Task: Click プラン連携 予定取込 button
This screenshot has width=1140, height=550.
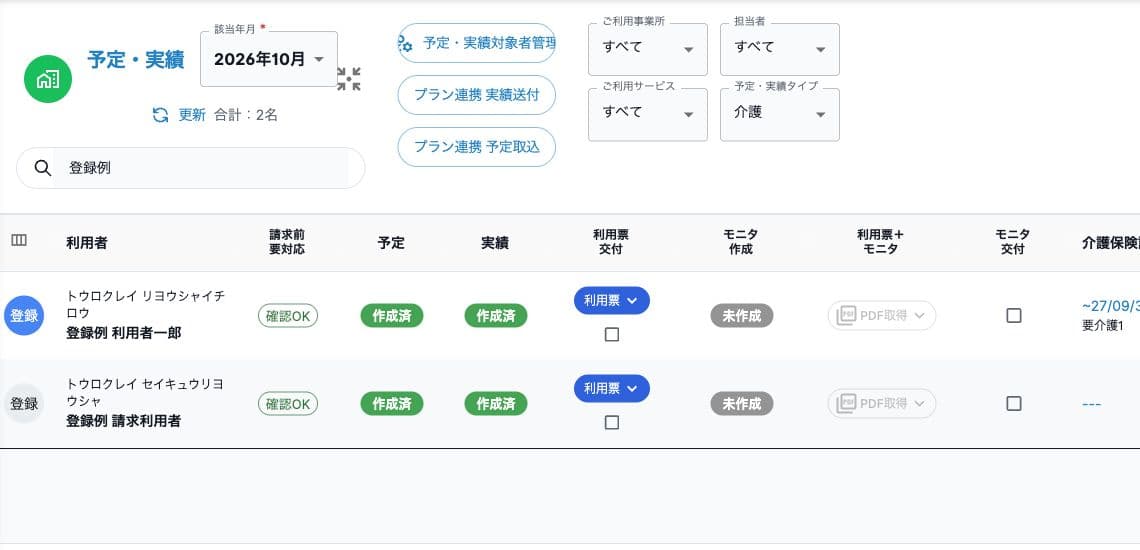Action: (477, 147)
